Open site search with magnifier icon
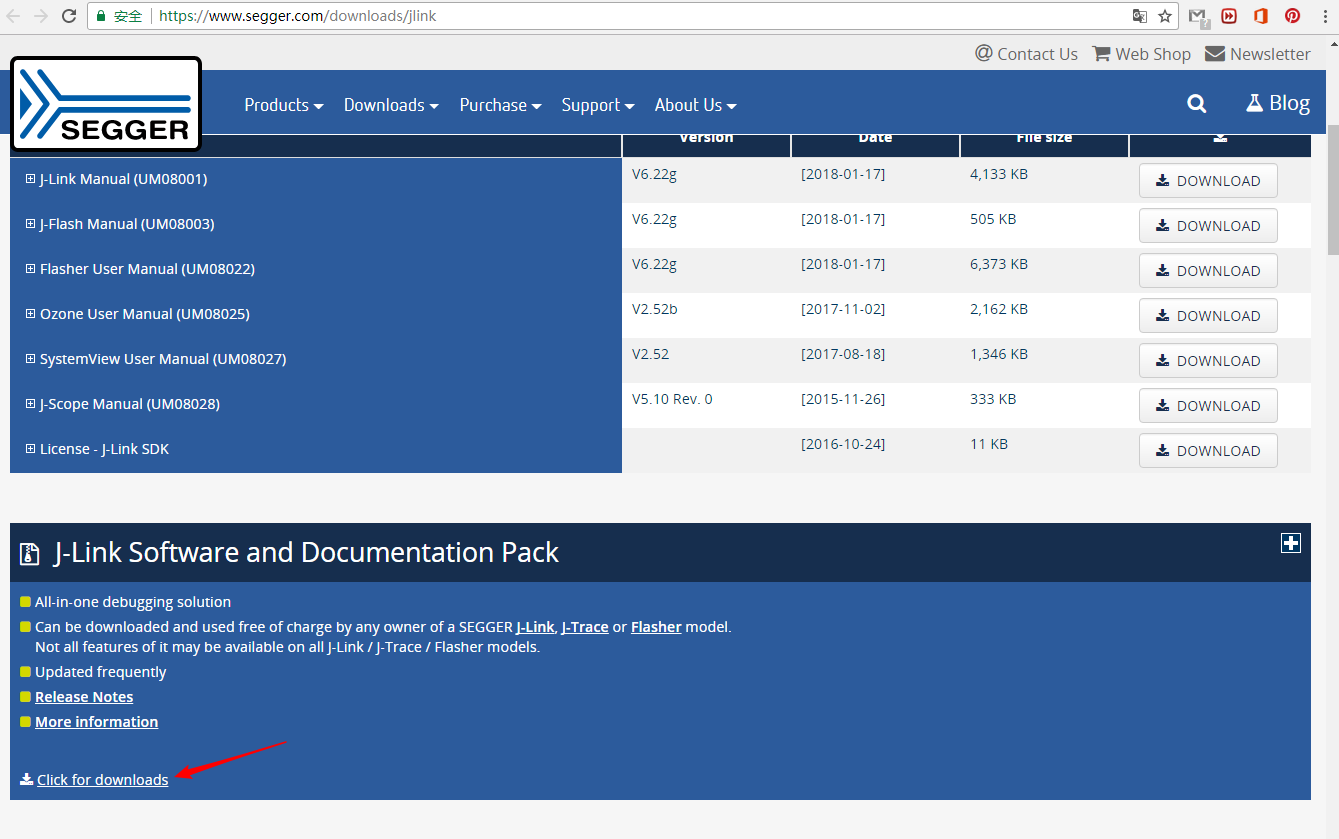The width and height of the screenshot is (1339, 839). click(1196, 104)
